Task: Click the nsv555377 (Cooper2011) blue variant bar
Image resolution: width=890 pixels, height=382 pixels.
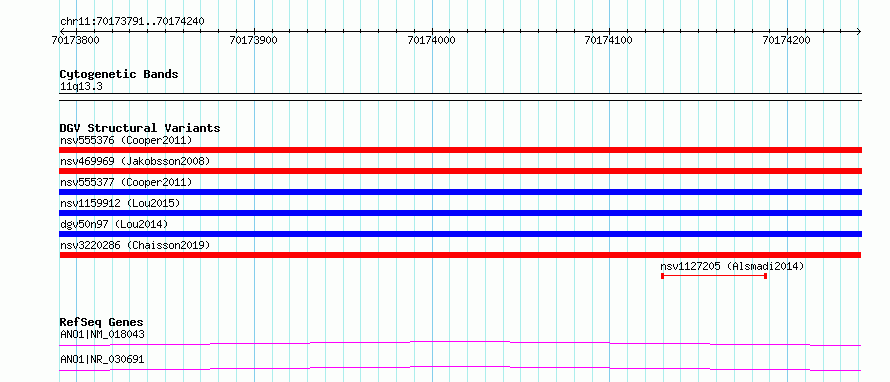Action: (x=460, y=192)
